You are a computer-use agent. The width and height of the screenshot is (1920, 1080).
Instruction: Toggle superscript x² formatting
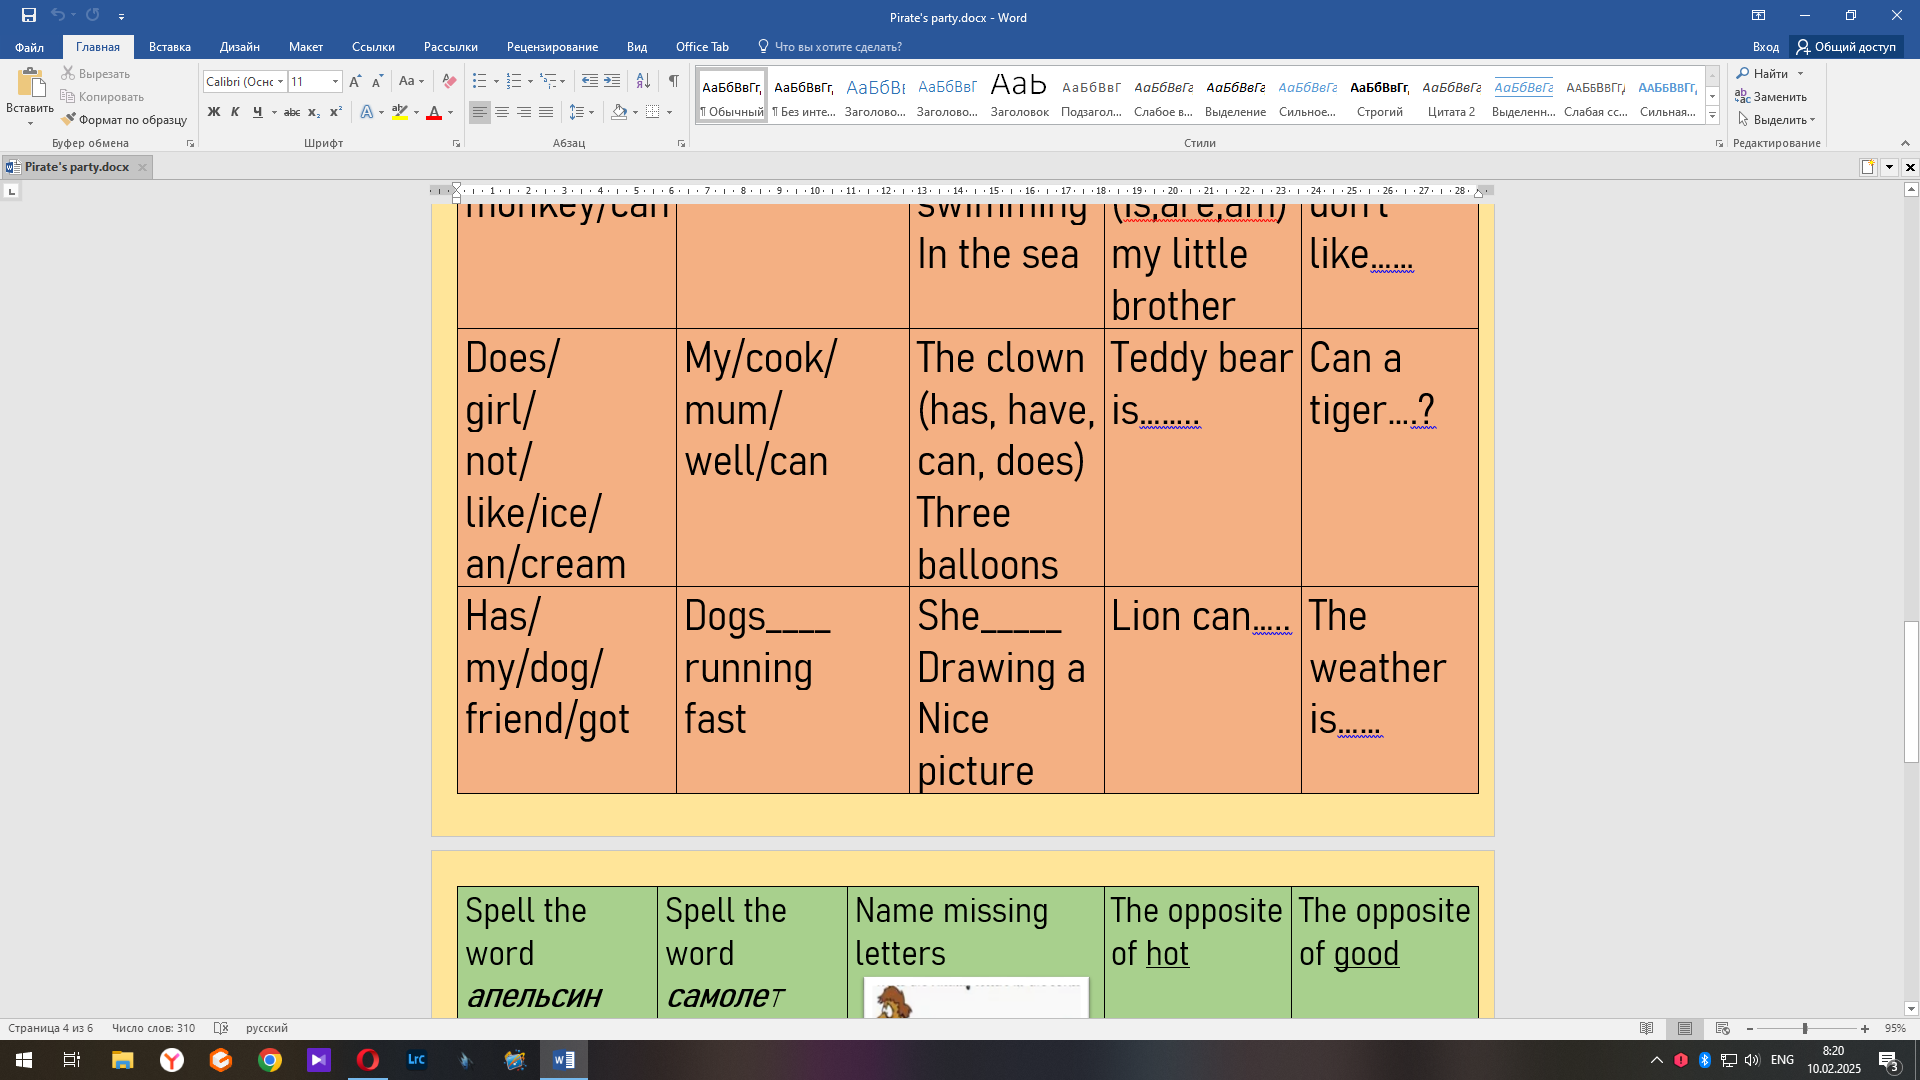pyautogui.click(x=336, y=112)
